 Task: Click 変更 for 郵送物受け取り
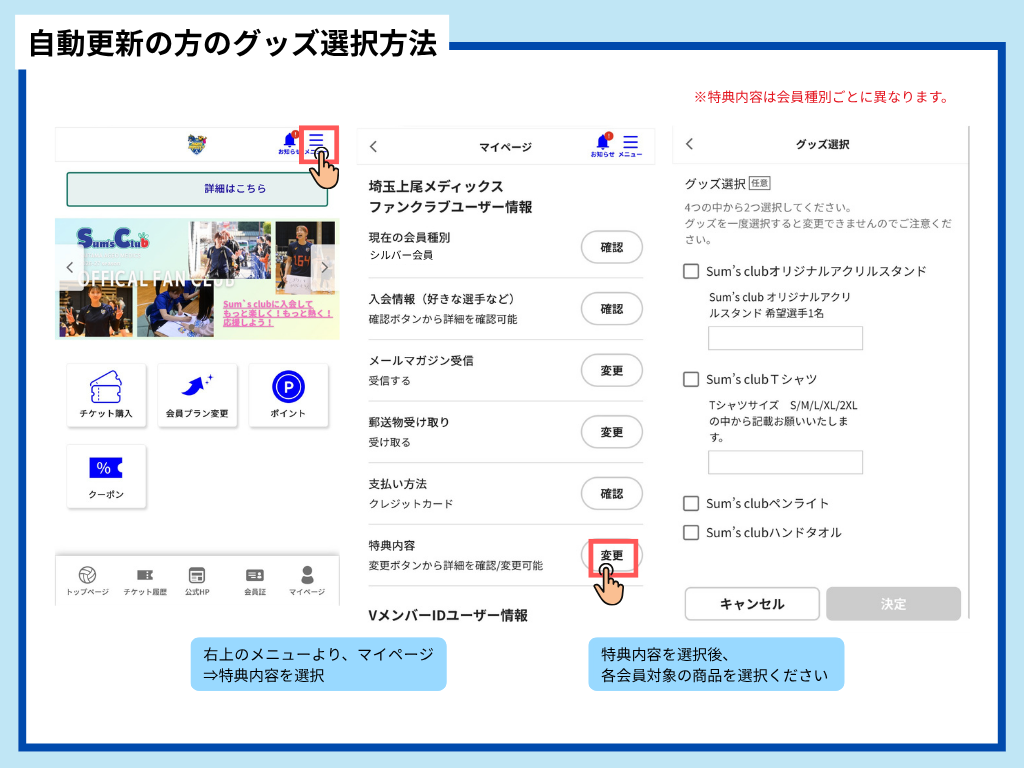tap(612, 432)
